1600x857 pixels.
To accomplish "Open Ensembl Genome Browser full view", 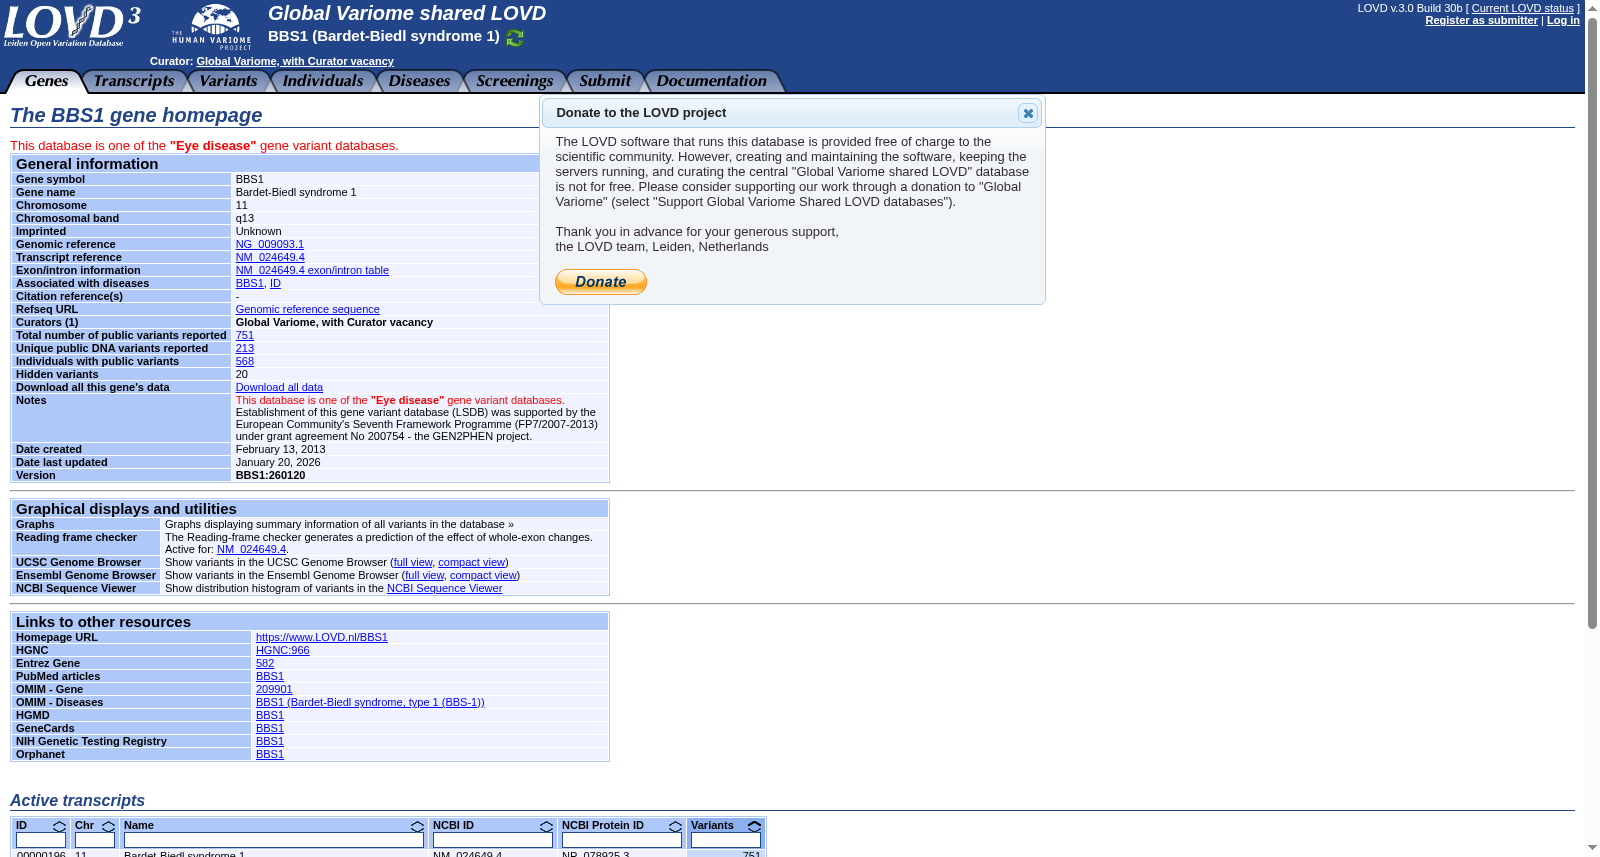I will point(424,575).
